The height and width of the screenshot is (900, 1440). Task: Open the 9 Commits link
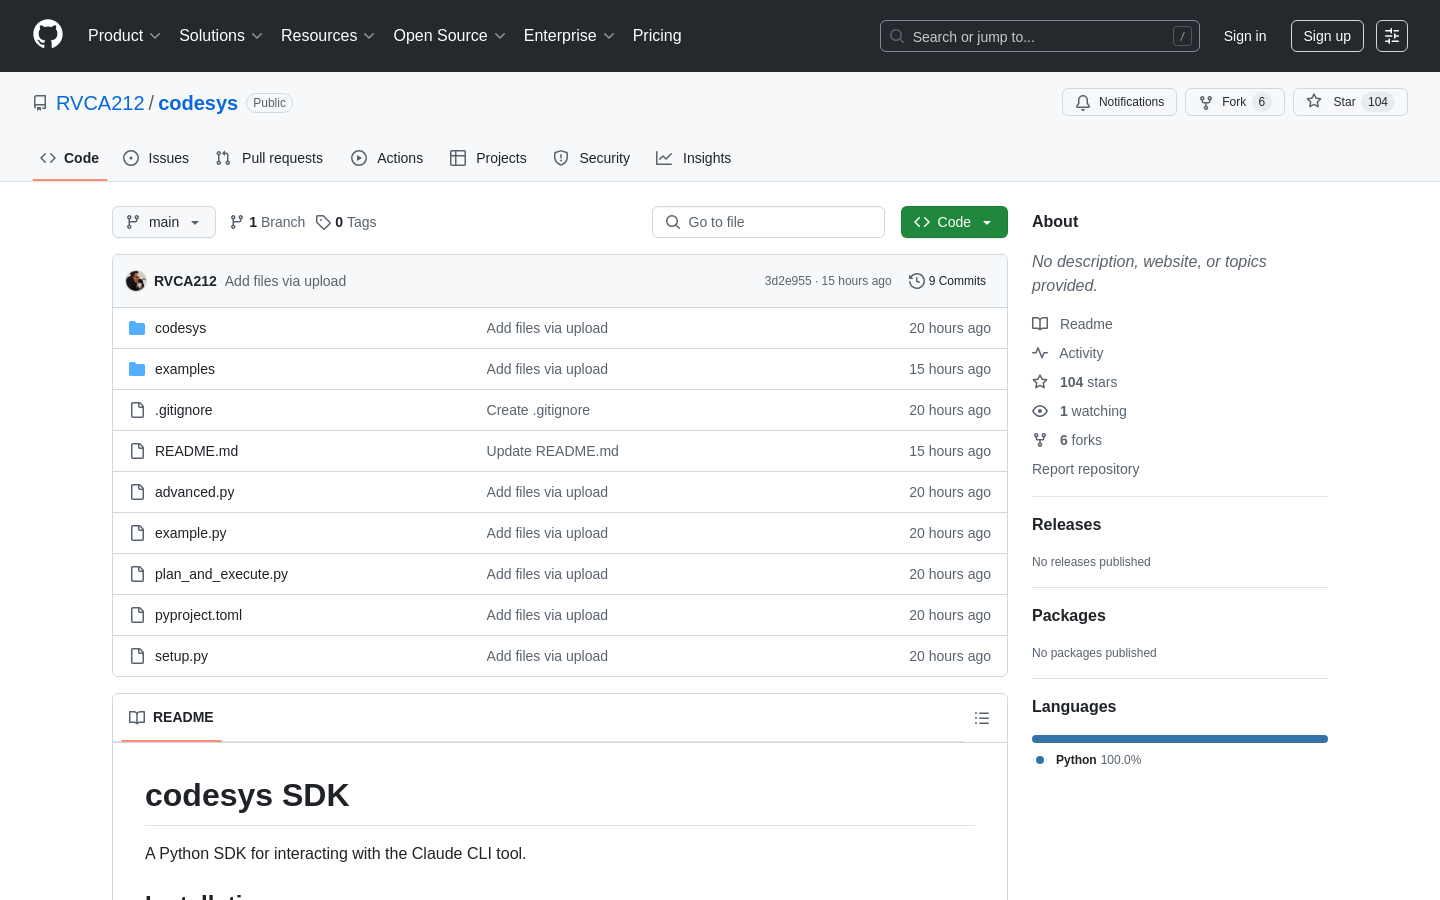[x=947, y=281]
